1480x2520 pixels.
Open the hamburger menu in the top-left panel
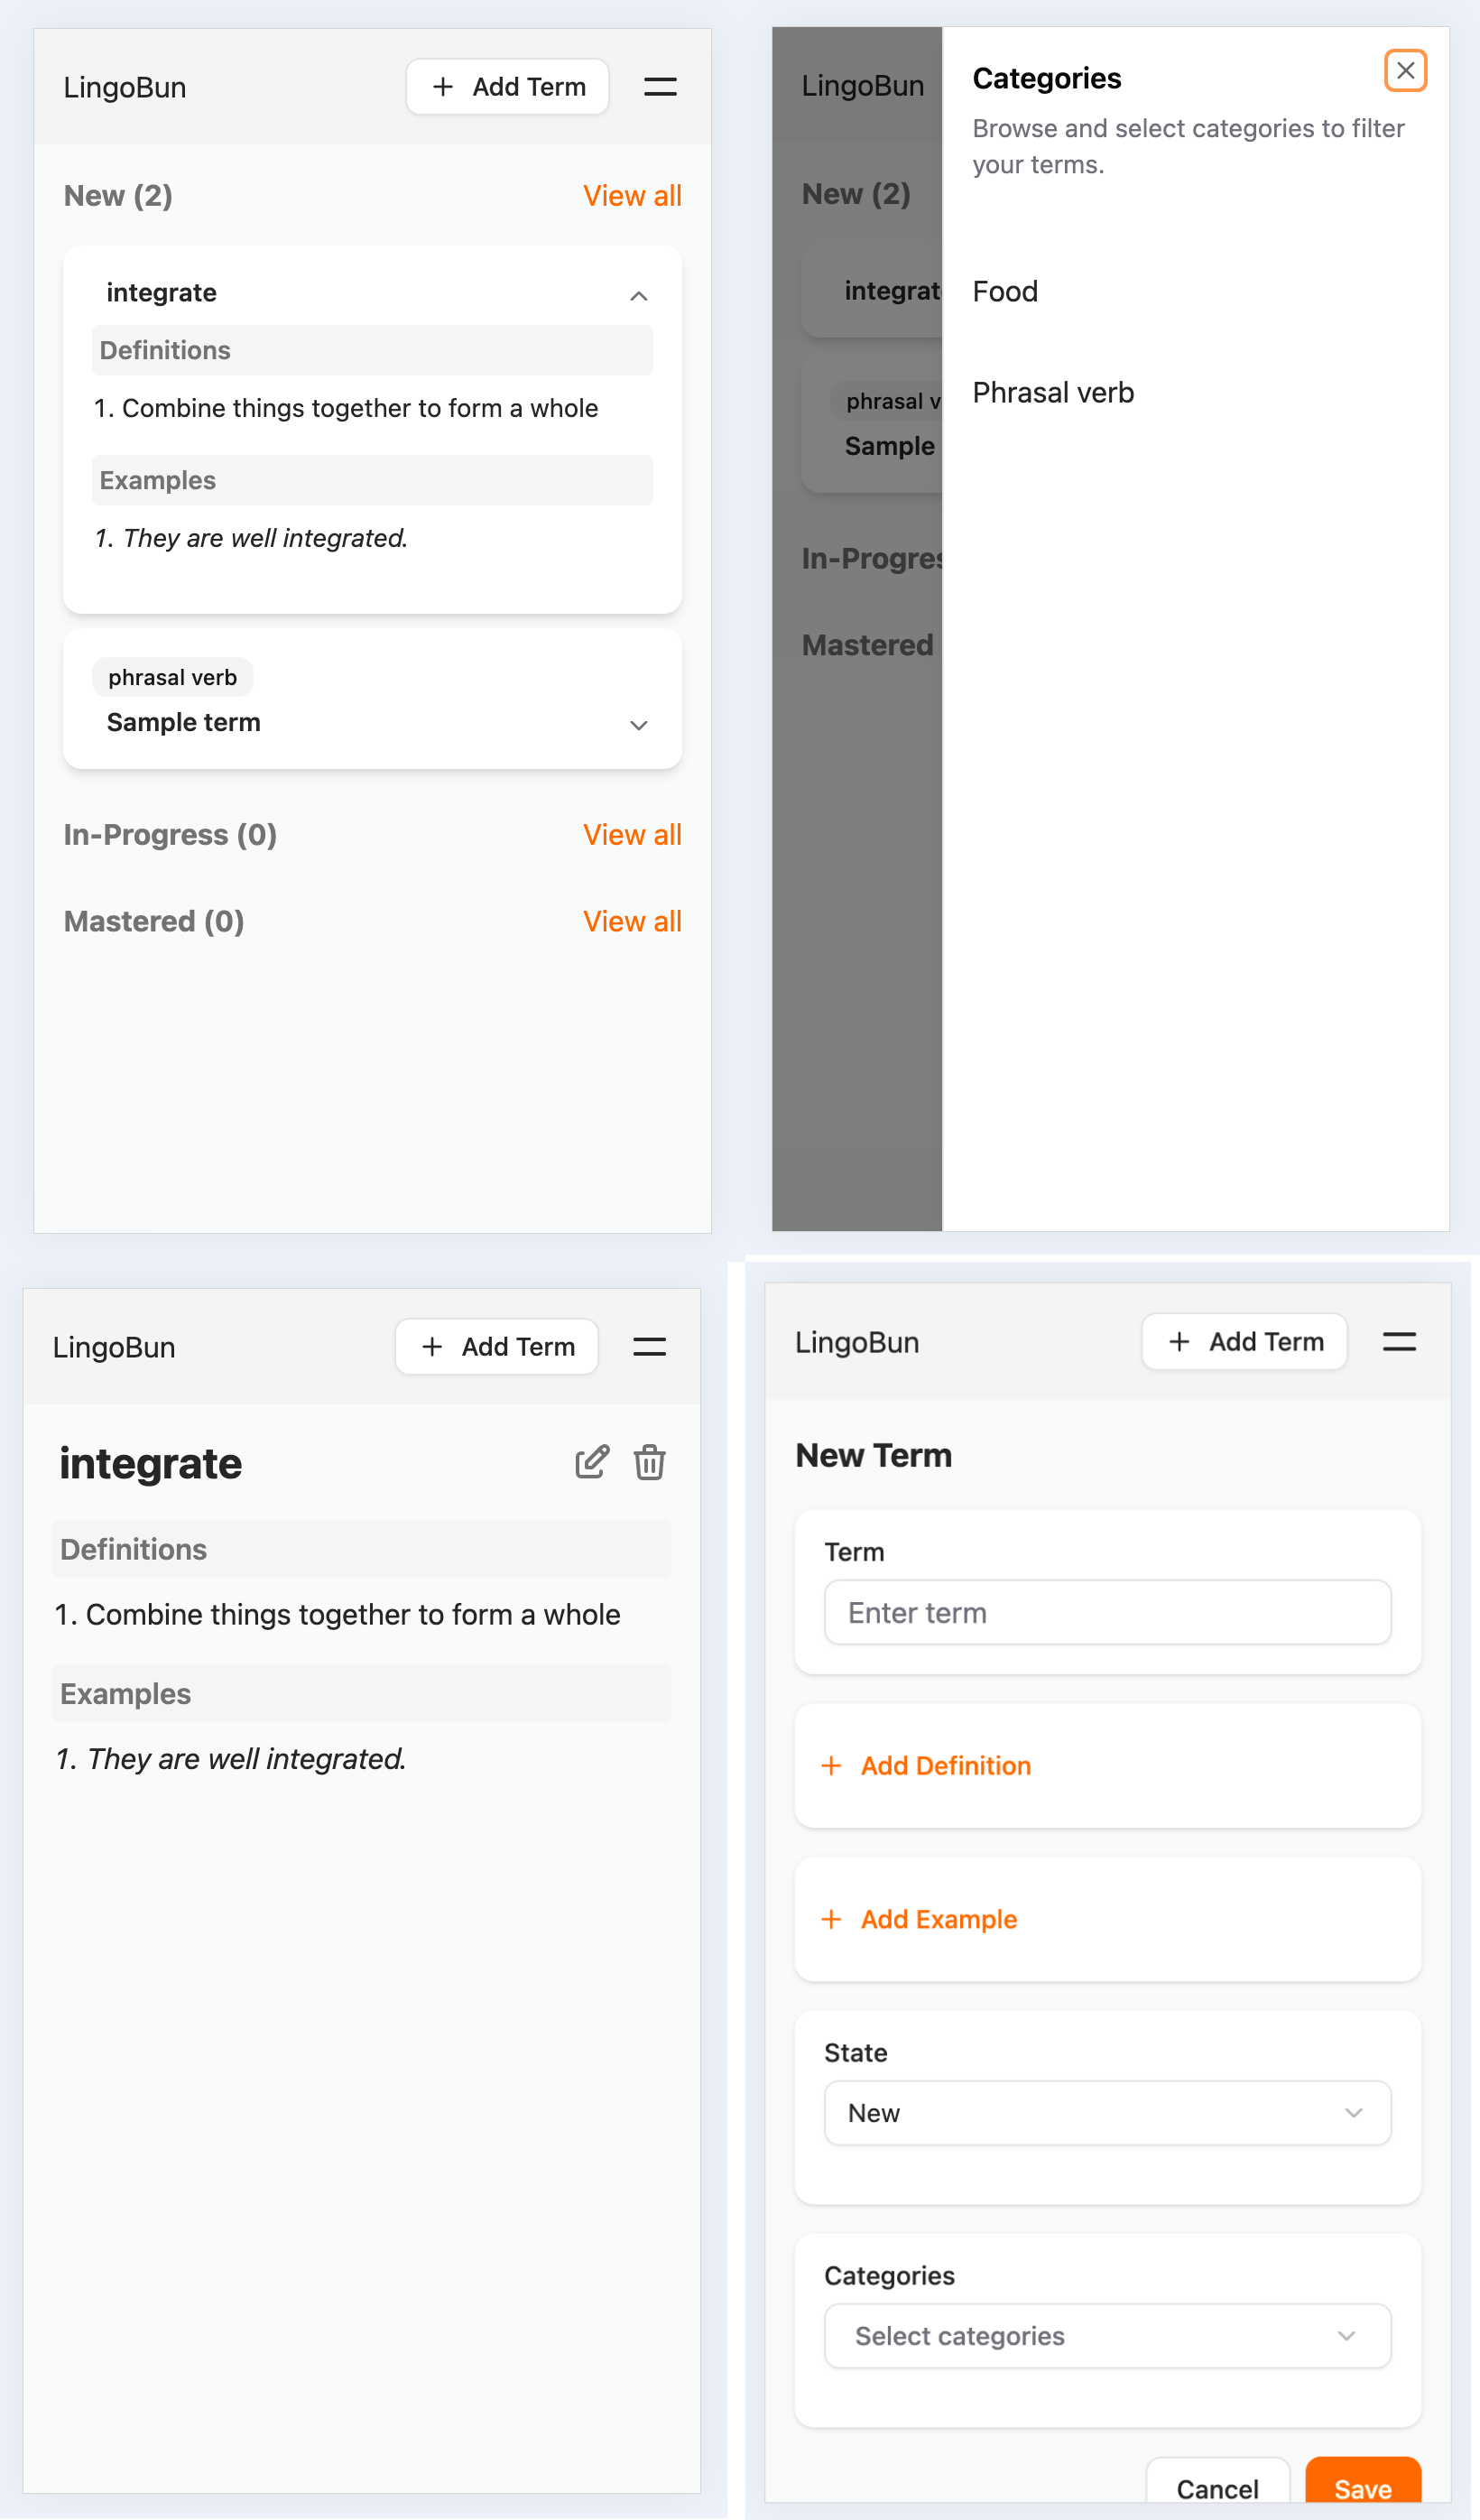pyautogui.click(x=660, y=87)
